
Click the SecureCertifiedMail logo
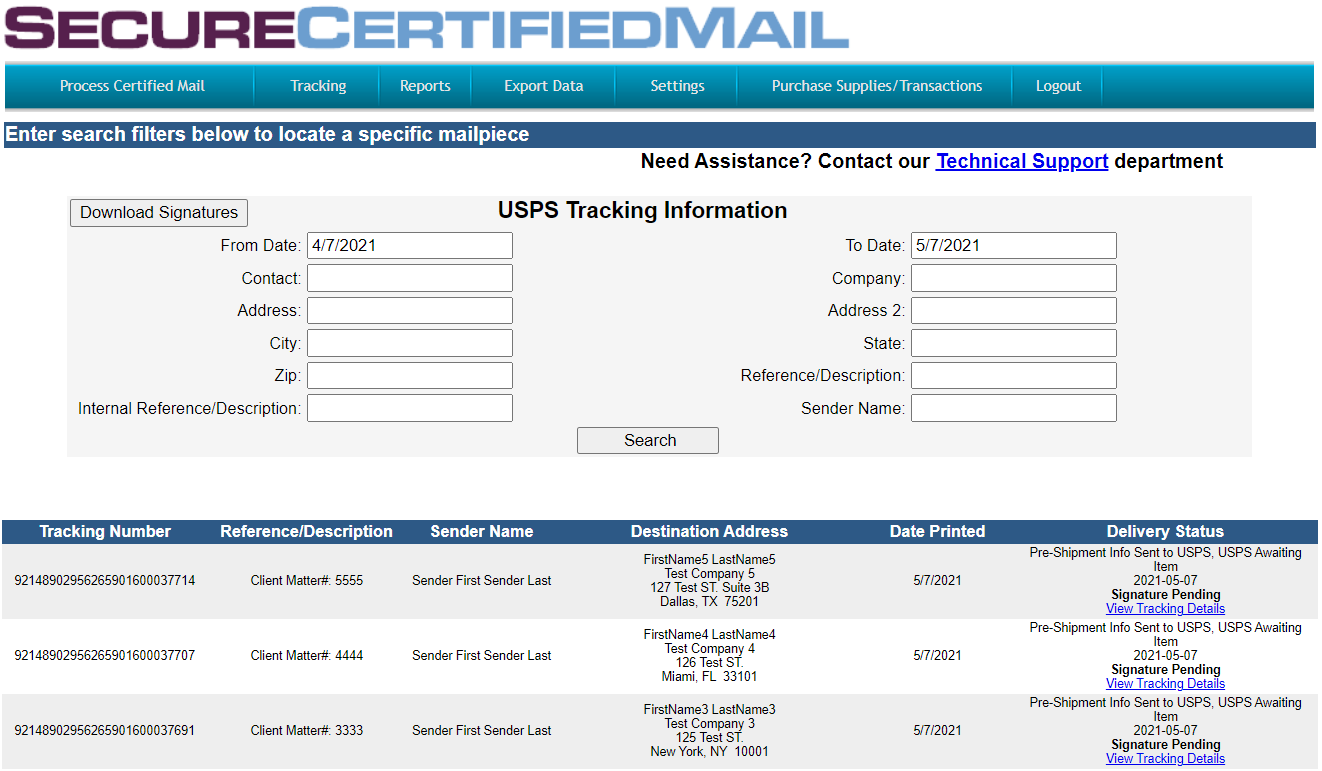427,28
